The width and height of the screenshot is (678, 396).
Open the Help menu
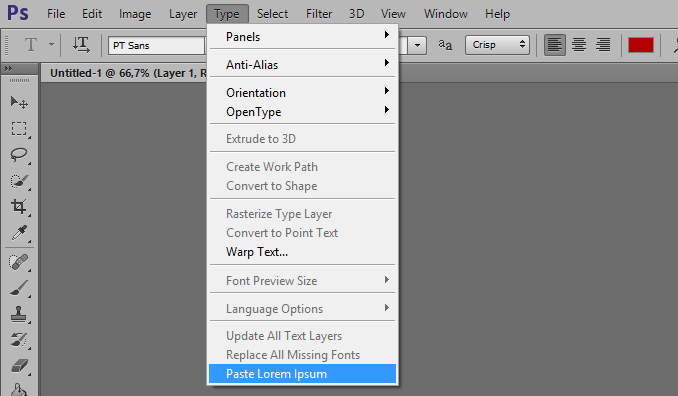coord(497,14)
